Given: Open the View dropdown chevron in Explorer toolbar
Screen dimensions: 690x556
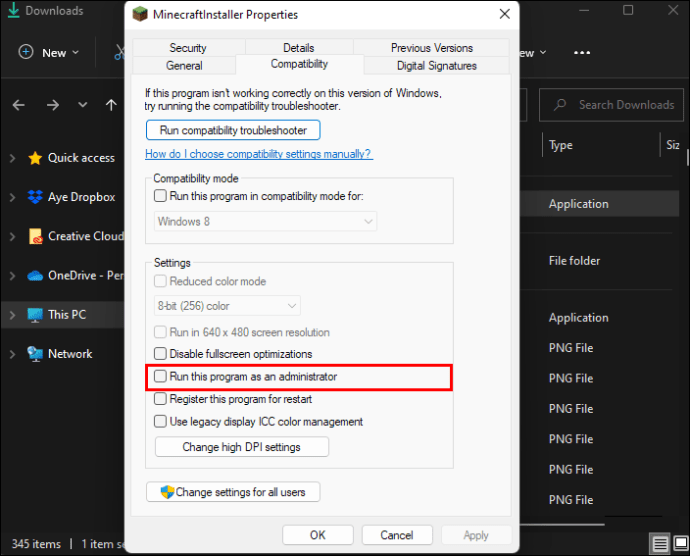Looking at the screenshot, I should coord(543,52).
